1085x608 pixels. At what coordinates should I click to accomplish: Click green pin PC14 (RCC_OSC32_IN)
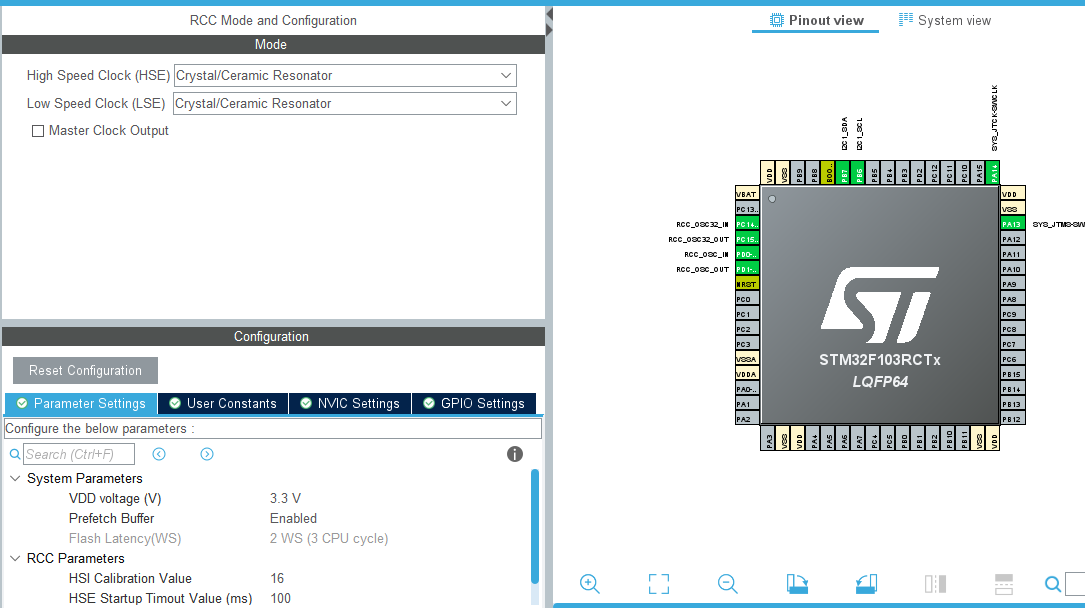coord(747,224)
